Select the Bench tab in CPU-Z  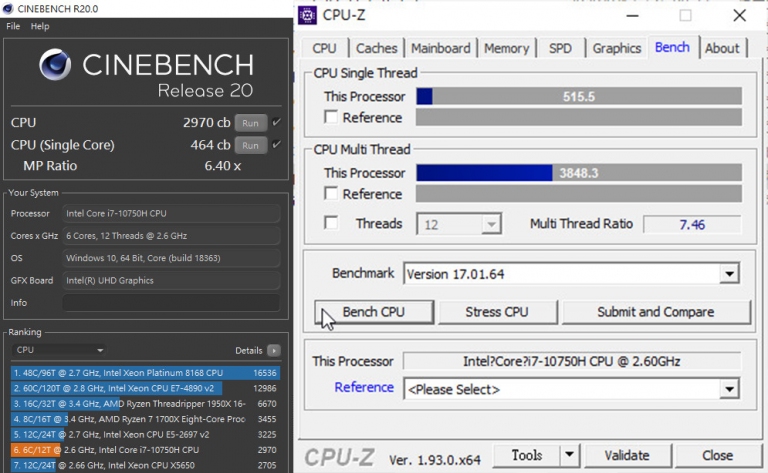[672, 47]
